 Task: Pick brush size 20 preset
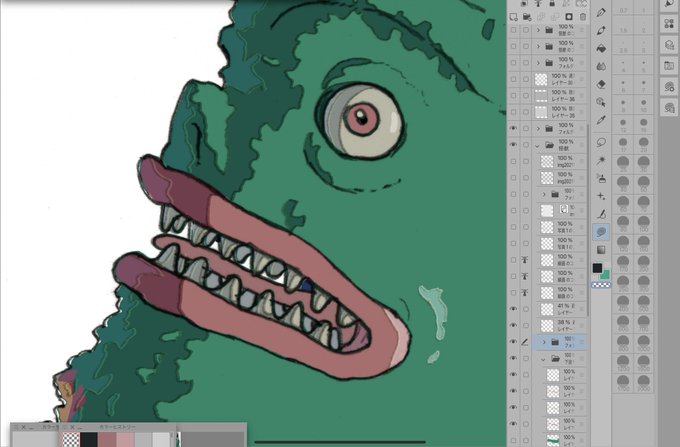tap(644, 144)
